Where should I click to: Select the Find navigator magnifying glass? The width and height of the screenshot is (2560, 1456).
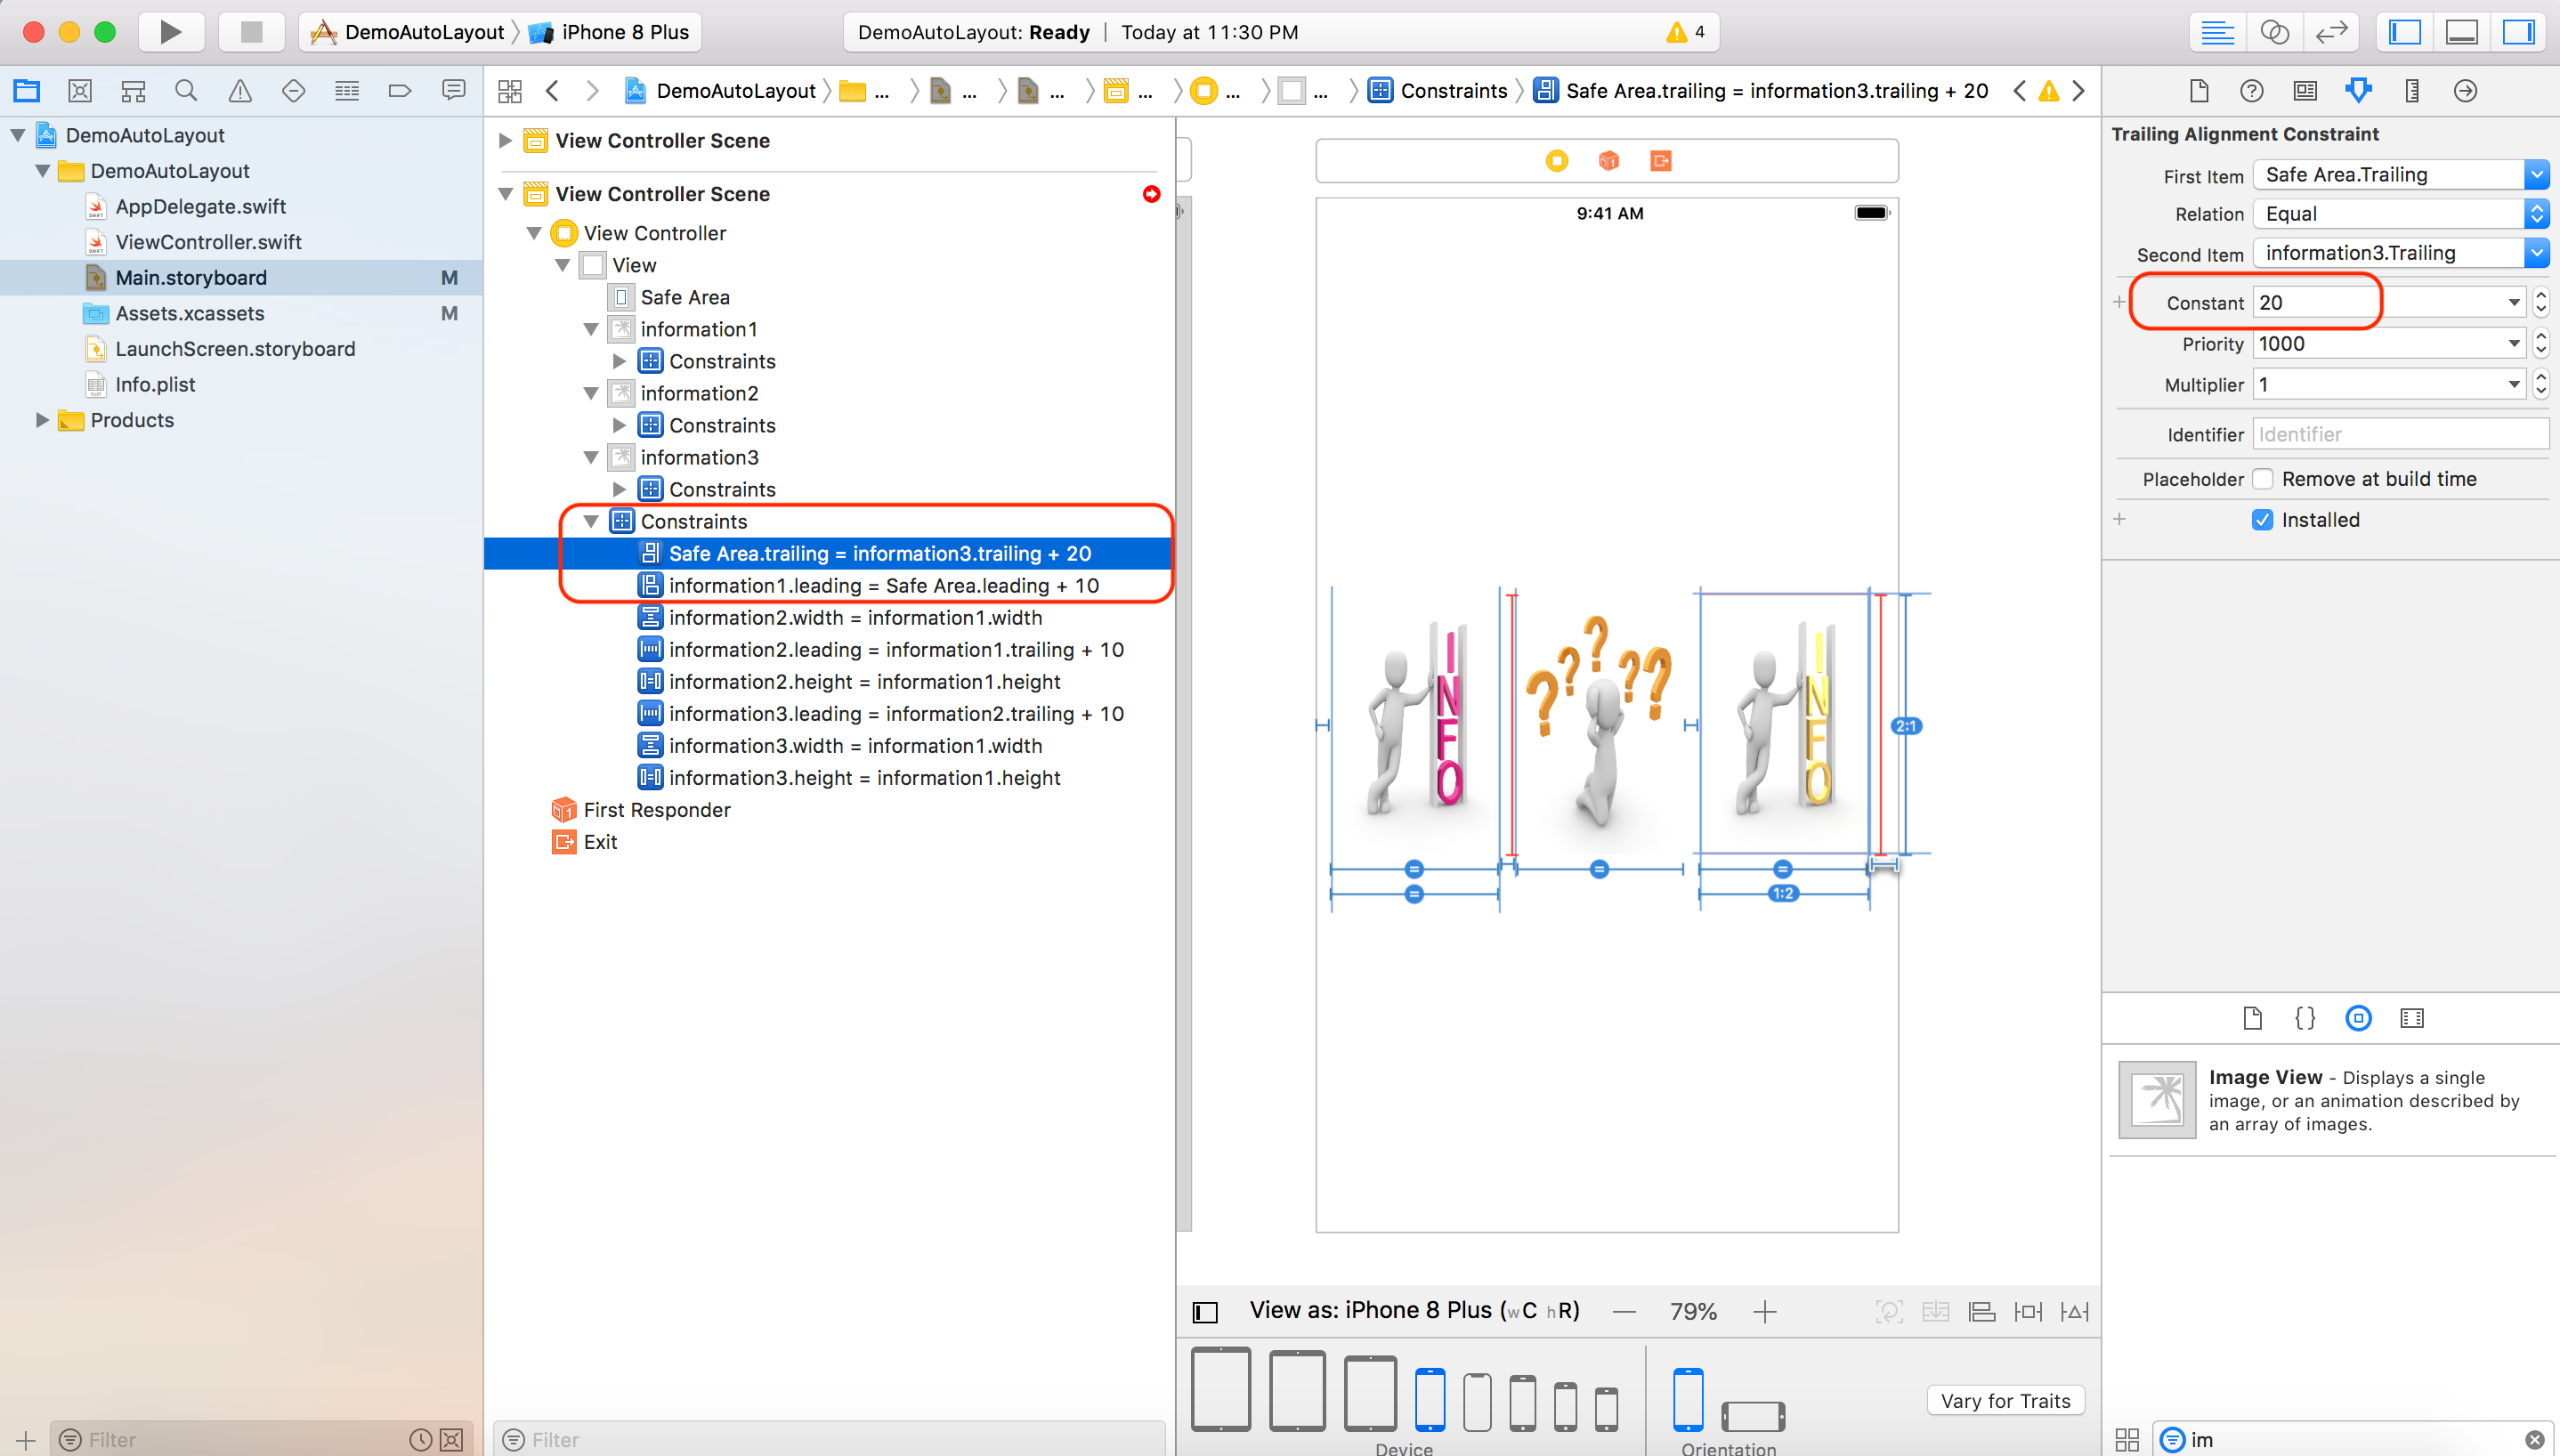coord(186,90)
